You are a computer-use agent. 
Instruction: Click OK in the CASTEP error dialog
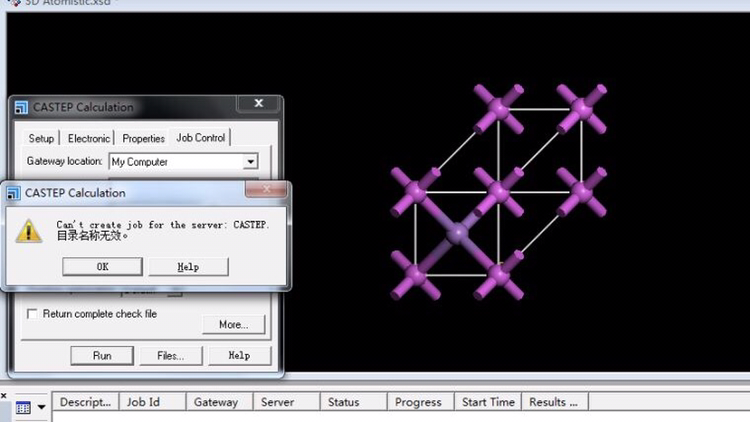pyautogui.click(x=102, y=267)
